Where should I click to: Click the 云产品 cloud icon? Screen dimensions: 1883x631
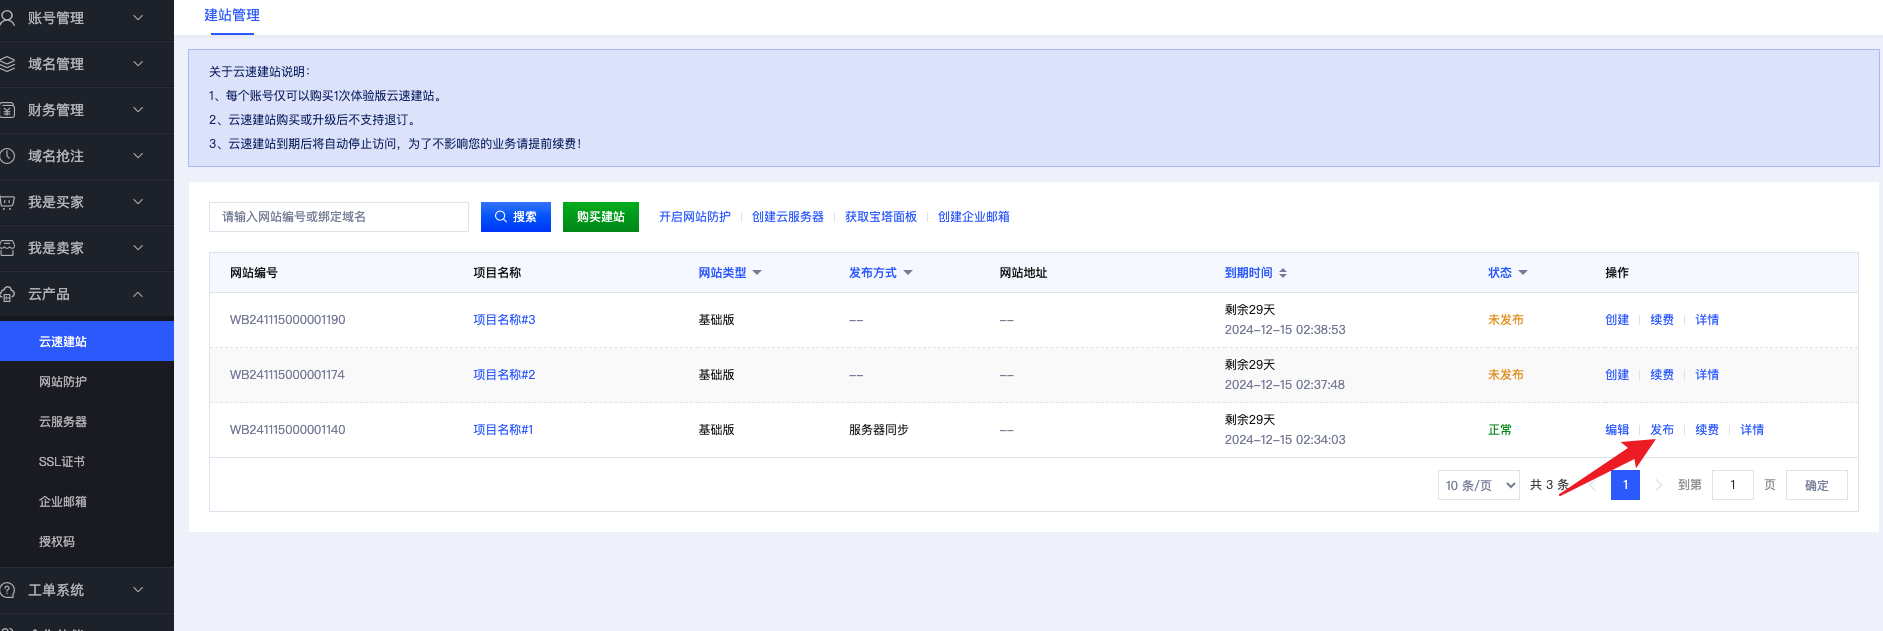click(7, 294)
